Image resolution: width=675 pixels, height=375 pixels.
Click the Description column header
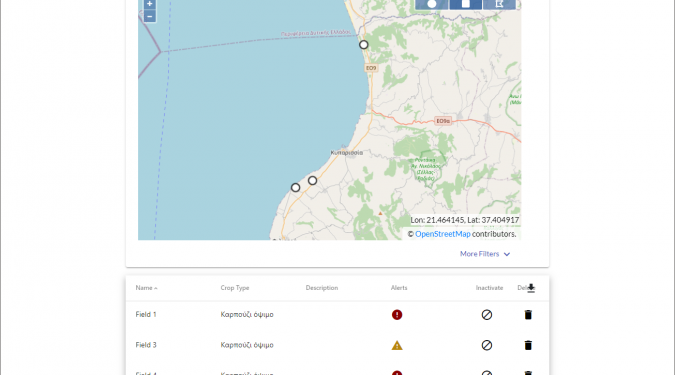click(322, 288)
